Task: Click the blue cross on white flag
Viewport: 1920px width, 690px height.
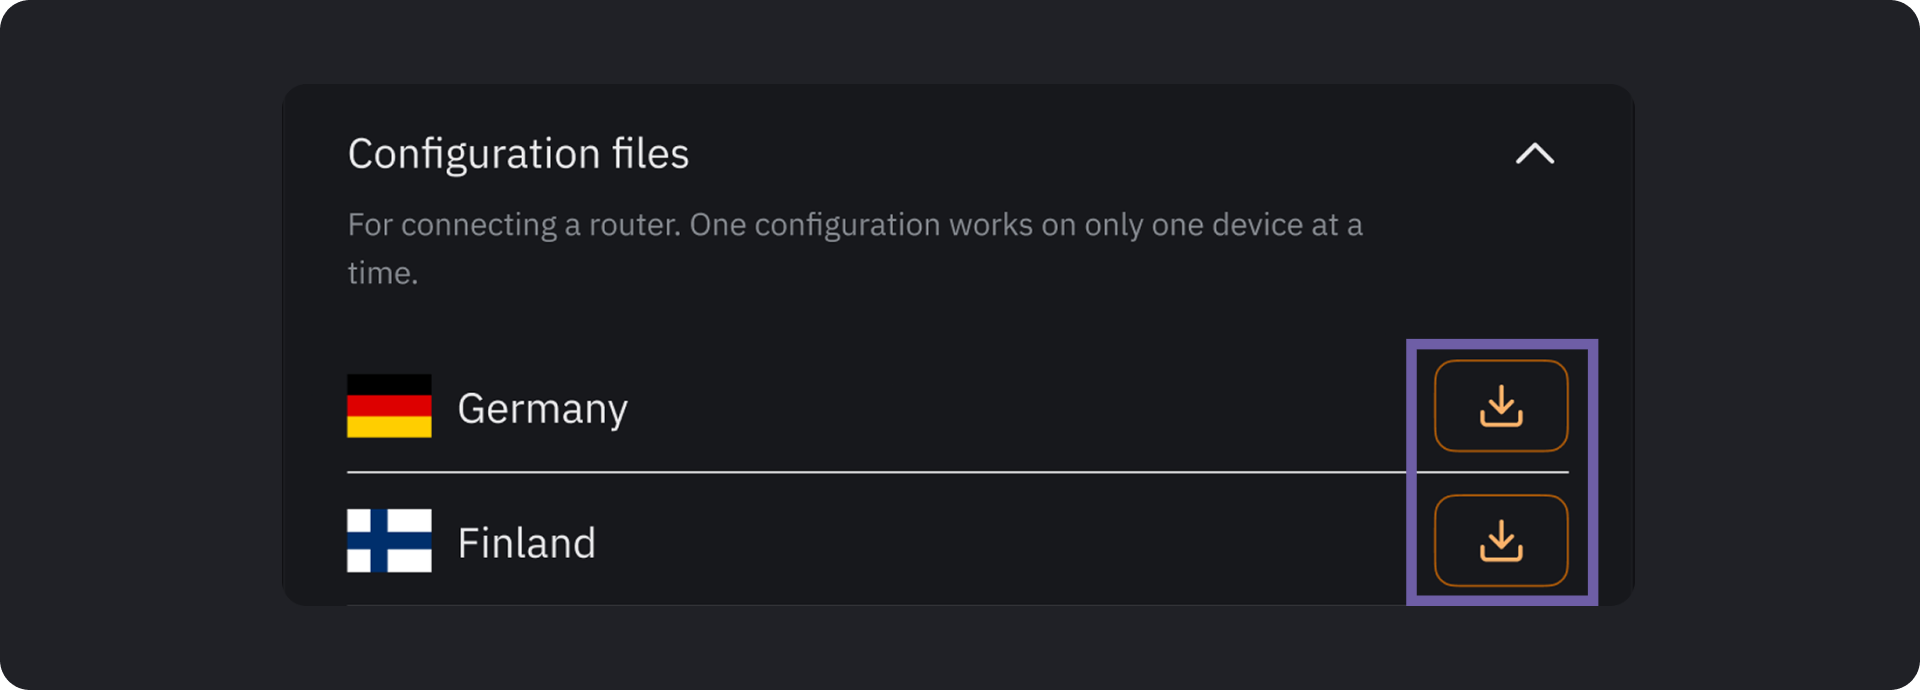Action: [x=389, y=541]
